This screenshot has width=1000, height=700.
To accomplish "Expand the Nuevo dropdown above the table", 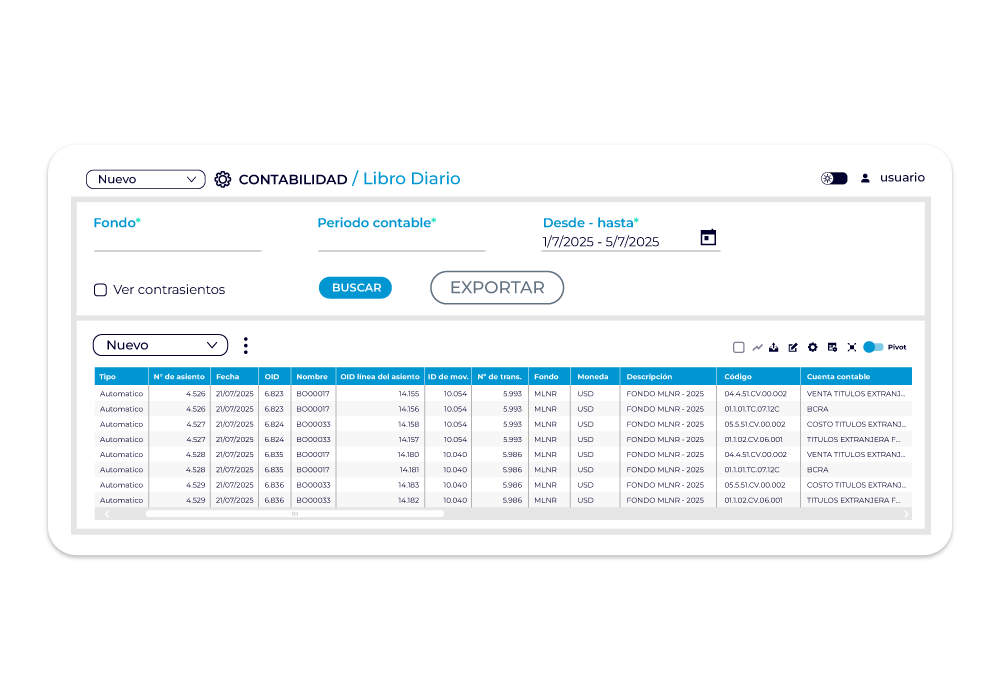I will [x=160, y=345].
